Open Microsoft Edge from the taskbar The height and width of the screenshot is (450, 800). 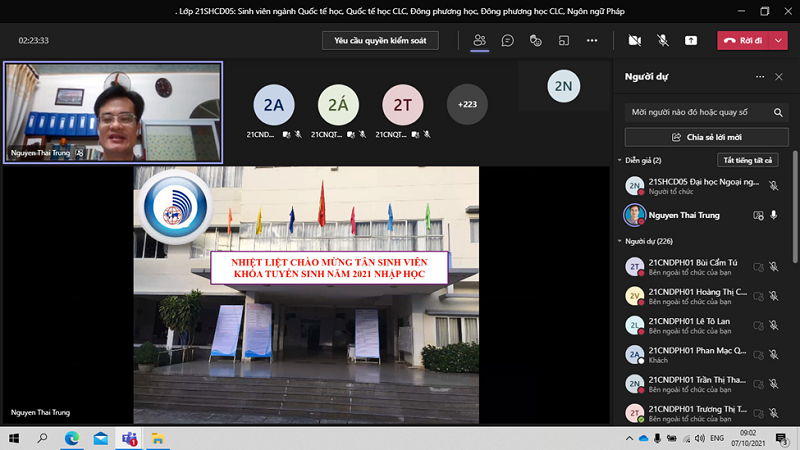[x=72, y=438]
